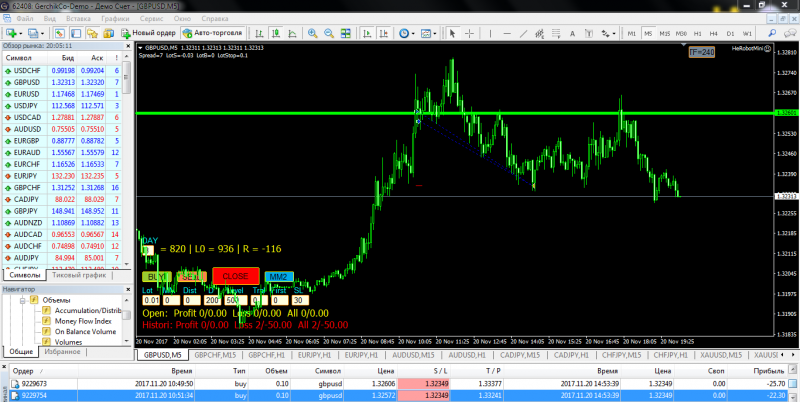The image size is (800, 402).
Task: Open the Сервис menu
Action: [151, 18]
